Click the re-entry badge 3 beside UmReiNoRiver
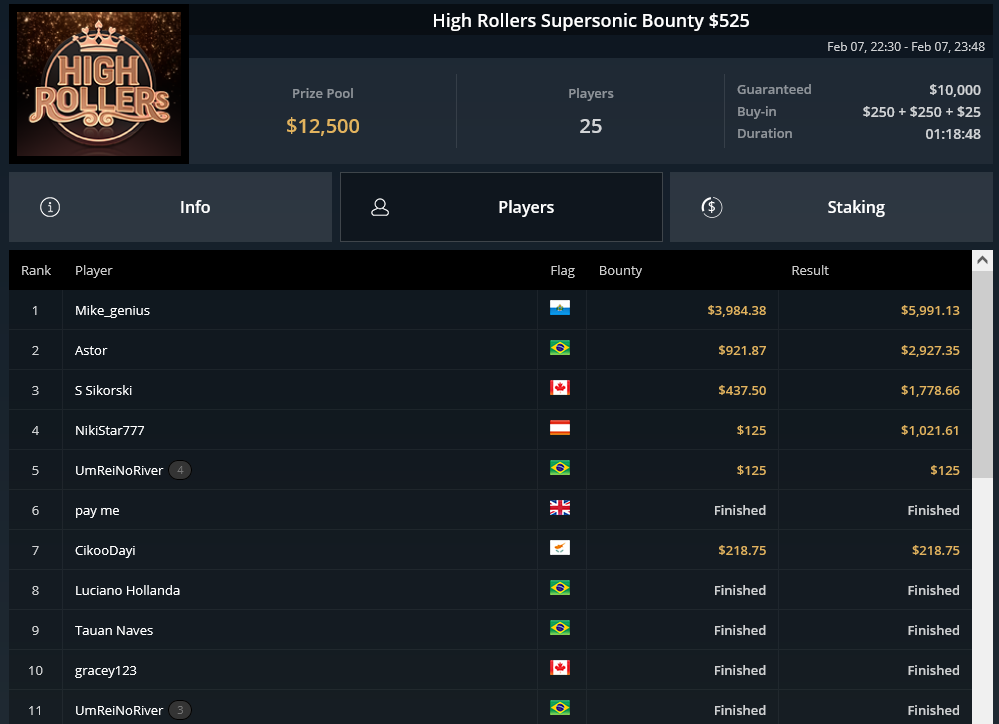The height and width of the screenshot is (724, 999). tap(180, 710)
